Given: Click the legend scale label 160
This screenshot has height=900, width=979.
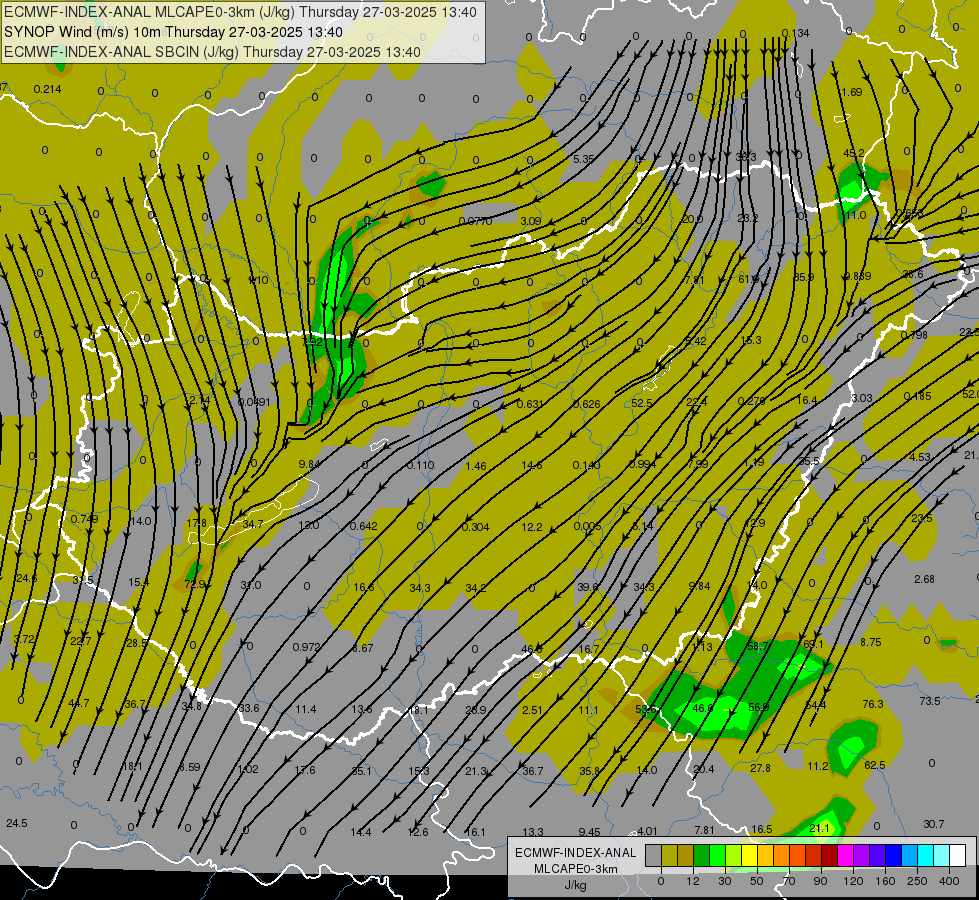Looking at the screenshot, I should (885, 881).
